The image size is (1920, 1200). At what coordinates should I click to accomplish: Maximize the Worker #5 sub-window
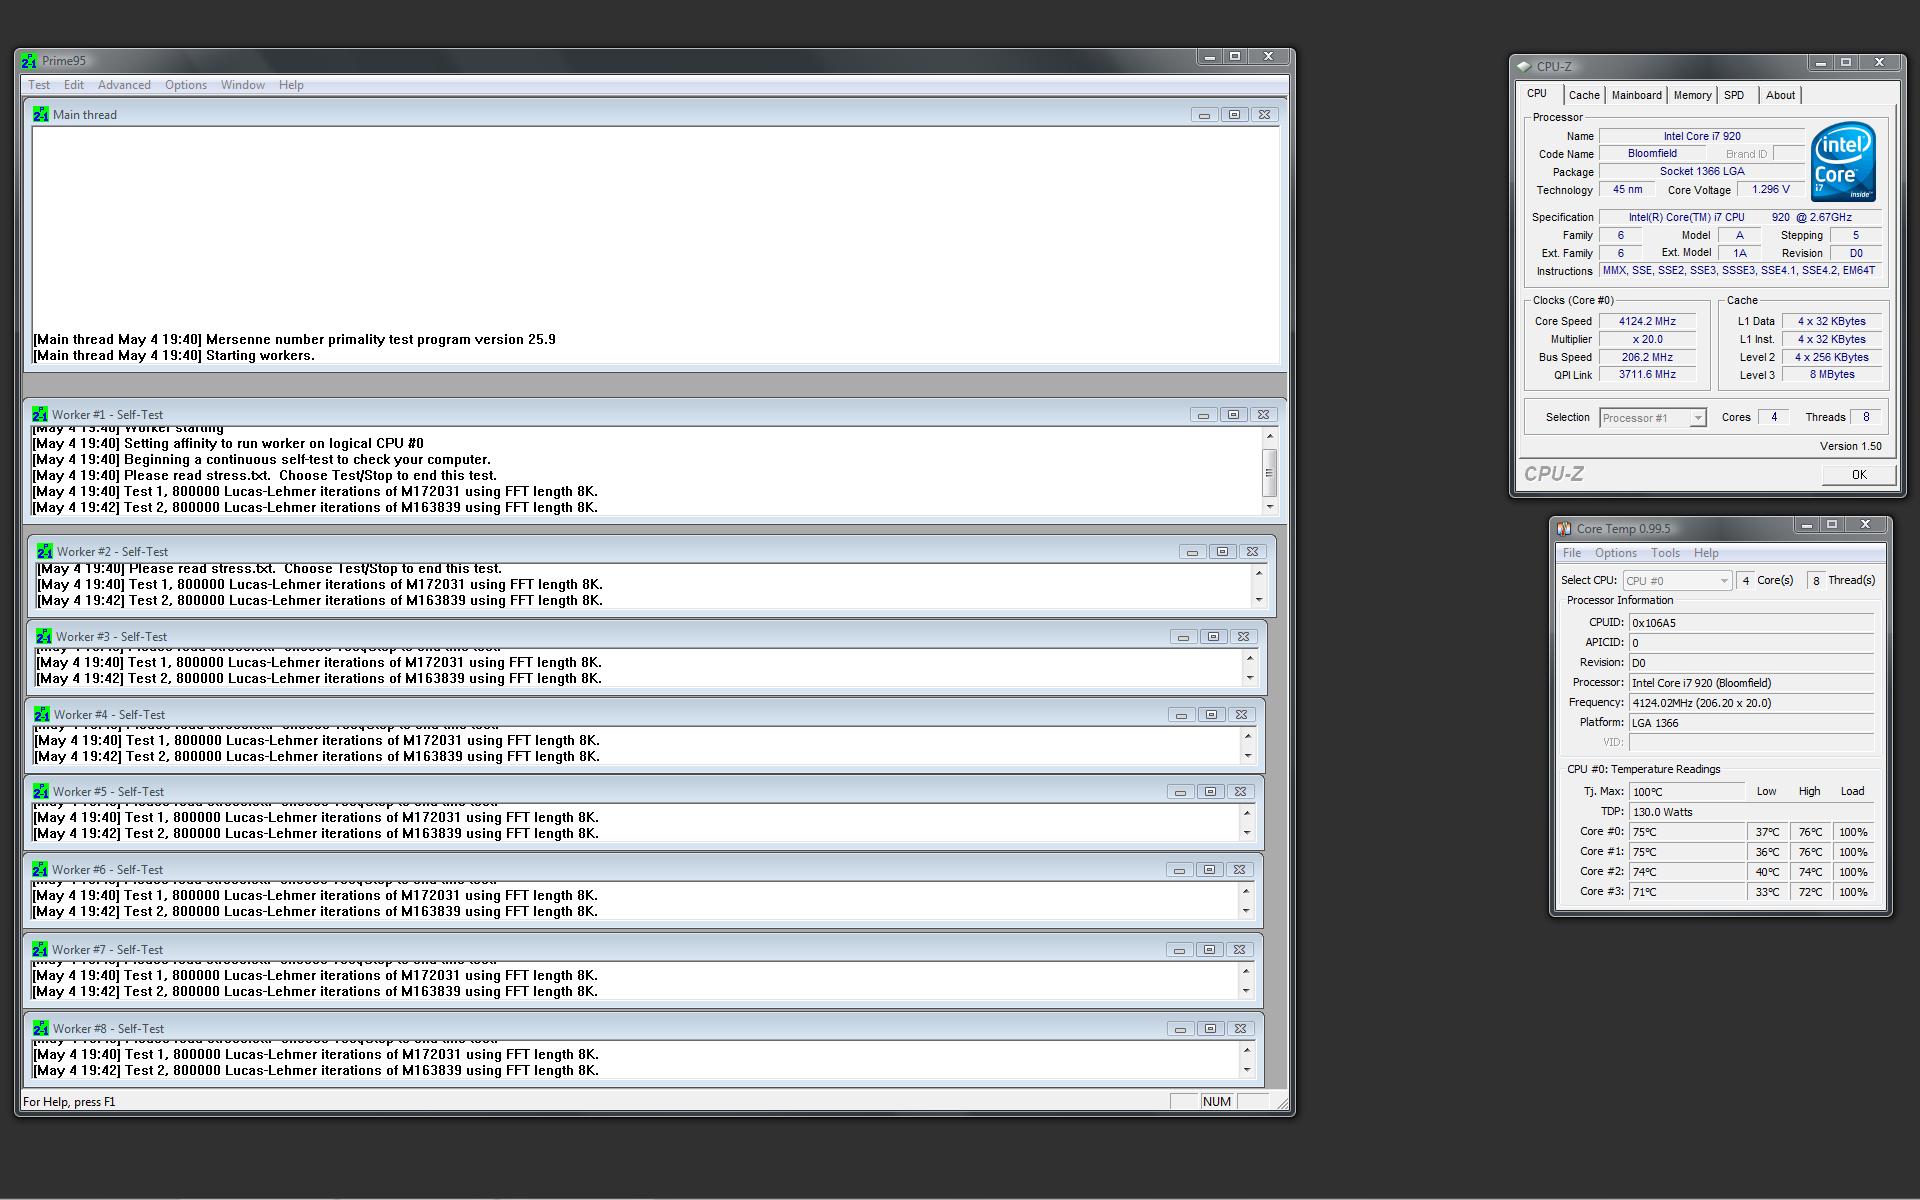pos(1210,792)
